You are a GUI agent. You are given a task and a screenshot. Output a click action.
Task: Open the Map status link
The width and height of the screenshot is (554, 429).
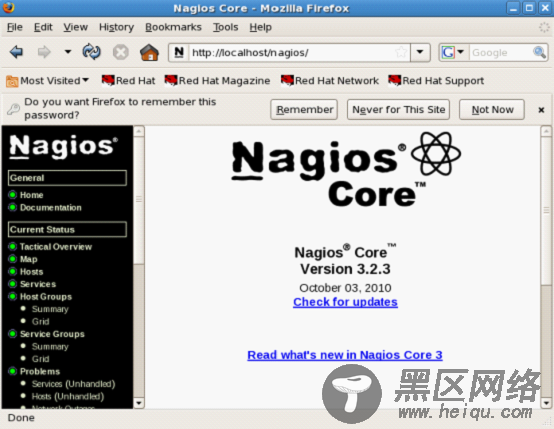[28, 259]
